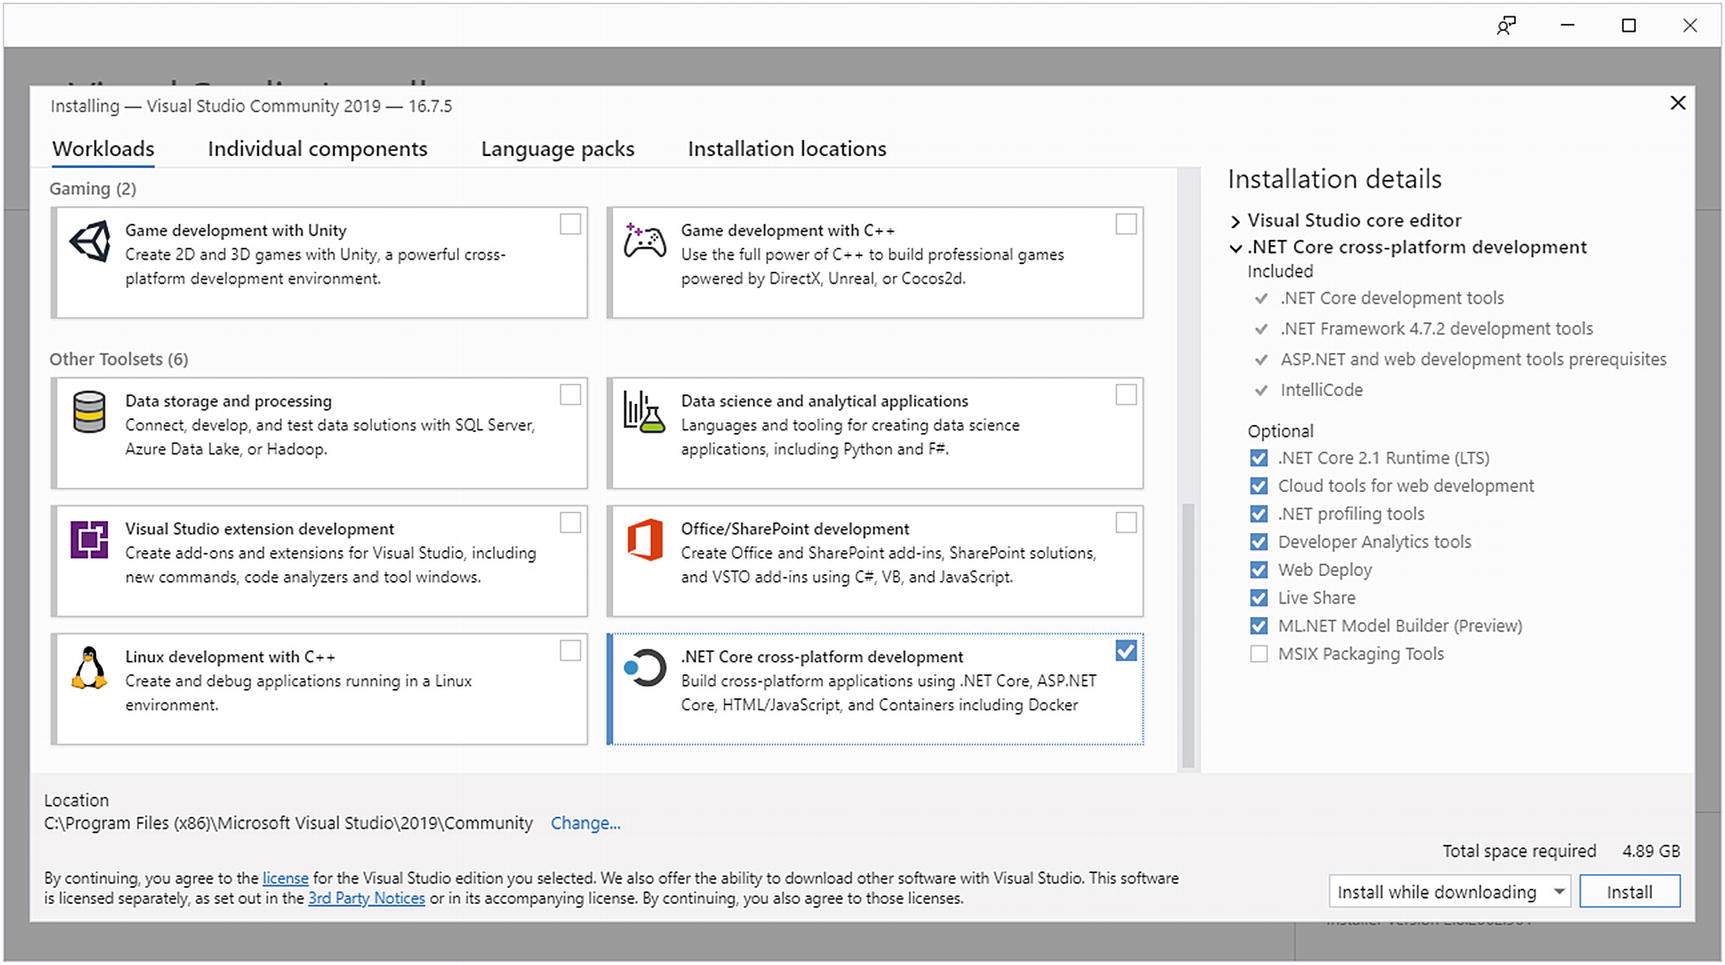Click the database cylinder icon for Data storage
Screen dimensions: 1725x965
click(89, 412)
